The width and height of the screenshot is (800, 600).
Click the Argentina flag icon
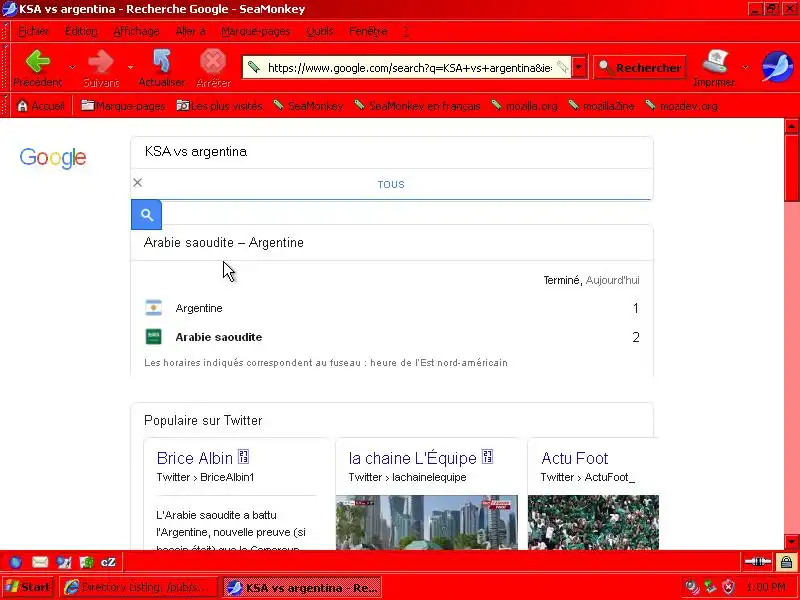pos(153,308)
